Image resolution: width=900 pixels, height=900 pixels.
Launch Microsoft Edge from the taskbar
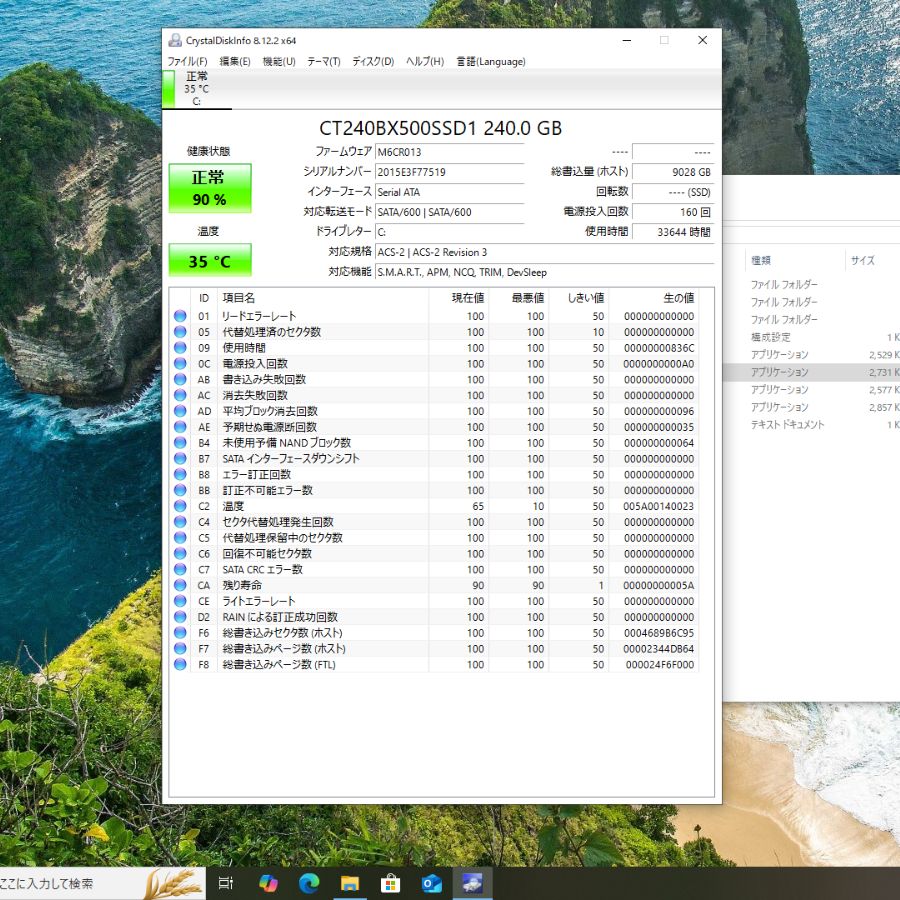point(308,883)
